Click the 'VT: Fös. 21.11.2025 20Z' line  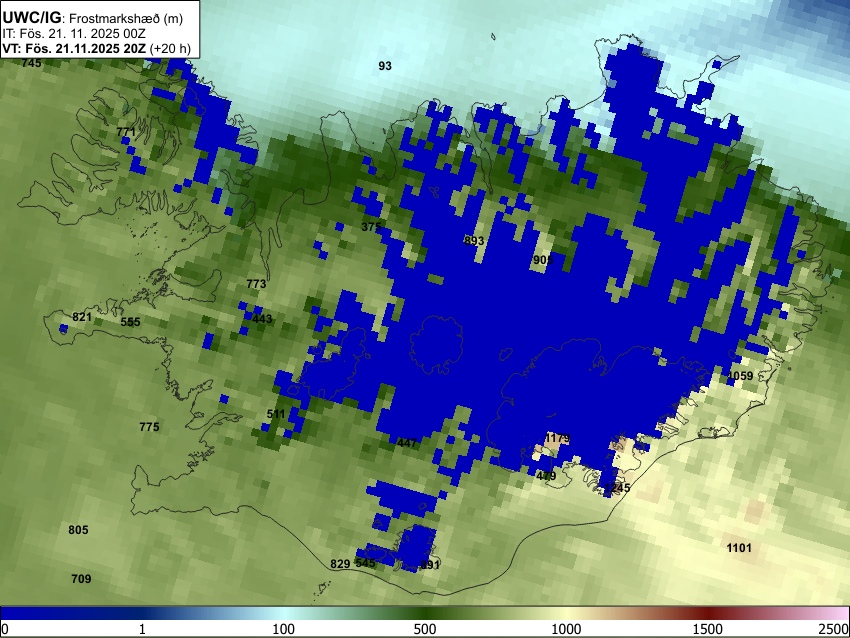tap(74, 48)
